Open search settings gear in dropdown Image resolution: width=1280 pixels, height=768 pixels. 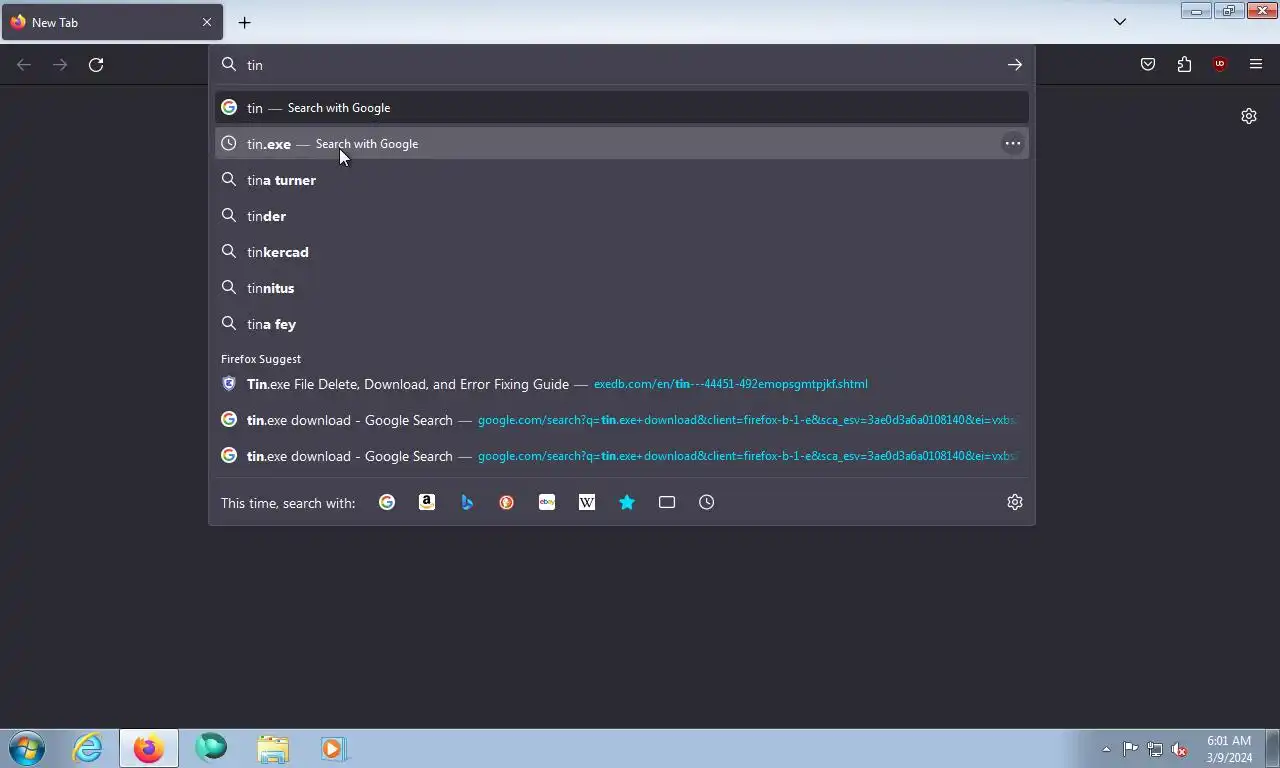[1015, 502]
